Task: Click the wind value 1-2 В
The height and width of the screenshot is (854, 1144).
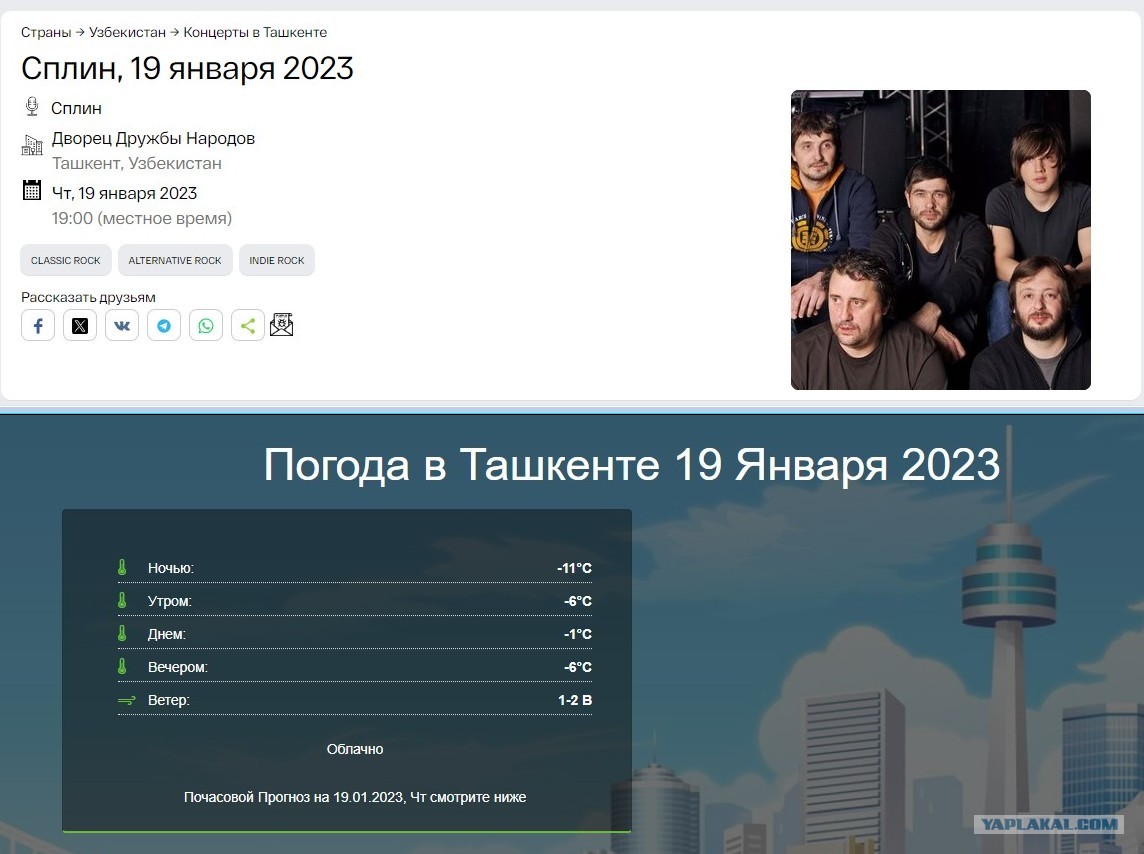Action: click(575, 700)
